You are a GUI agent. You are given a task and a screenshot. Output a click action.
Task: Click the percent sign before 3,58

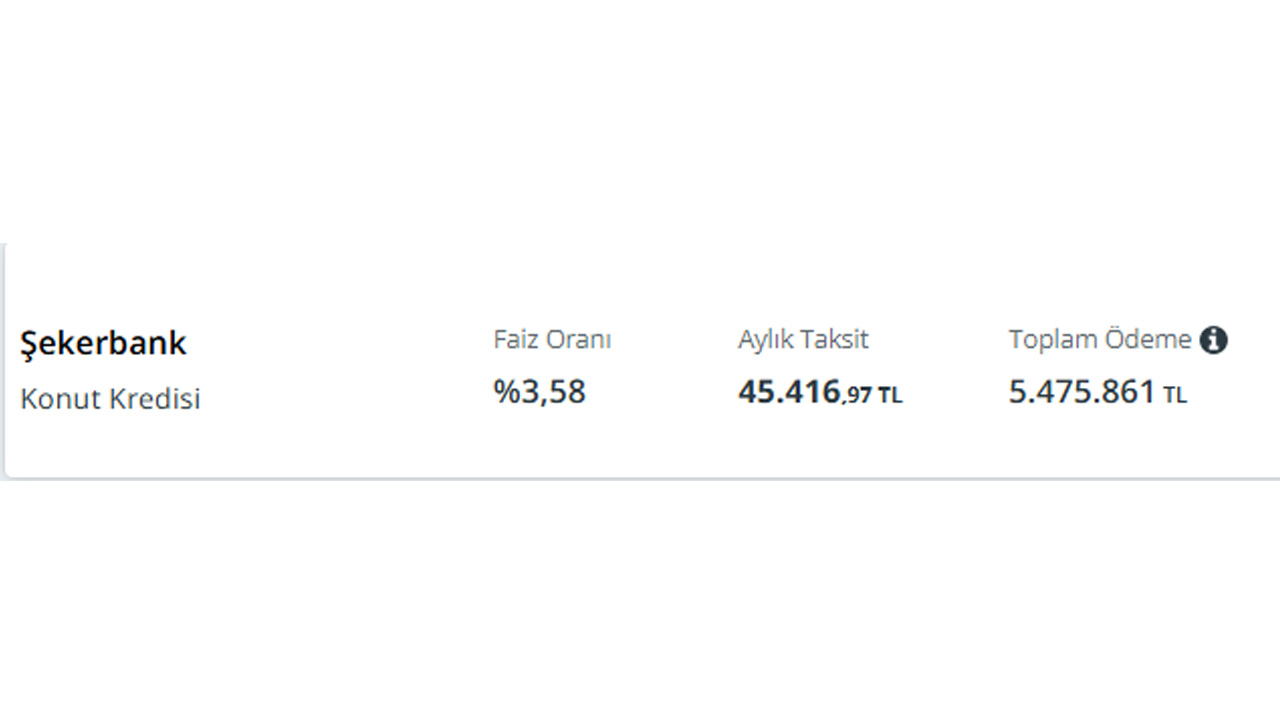(506, 392)
